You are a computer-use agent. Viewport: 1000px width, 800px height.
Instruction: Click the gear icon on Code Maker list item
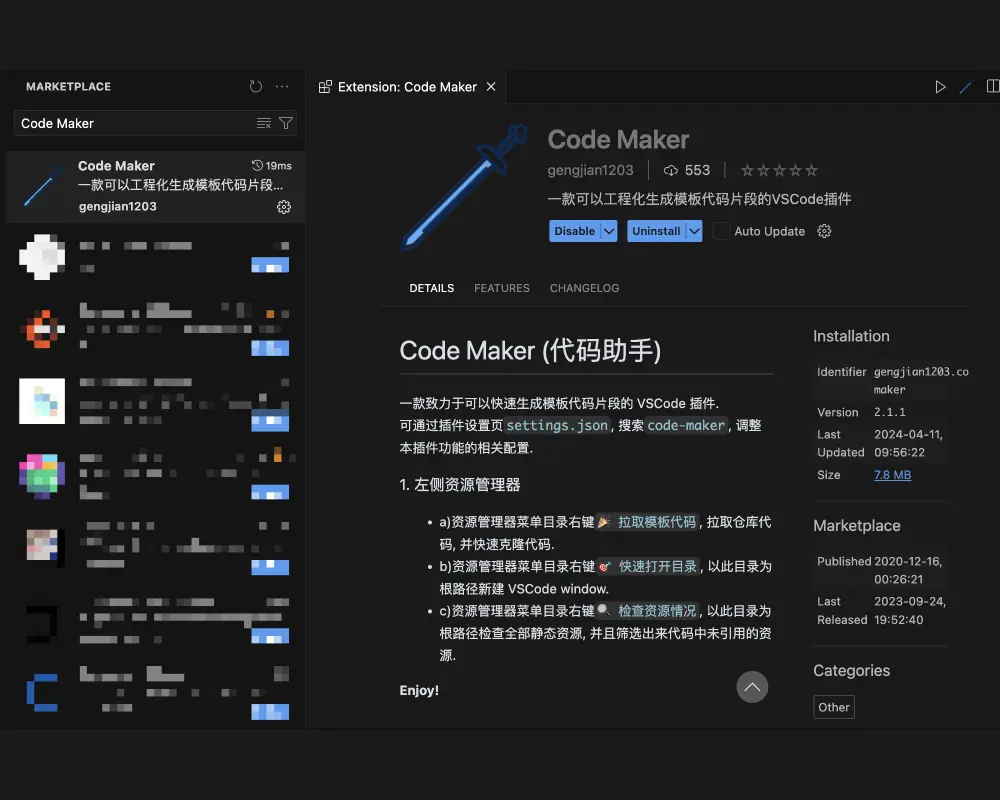coord(284,207)
